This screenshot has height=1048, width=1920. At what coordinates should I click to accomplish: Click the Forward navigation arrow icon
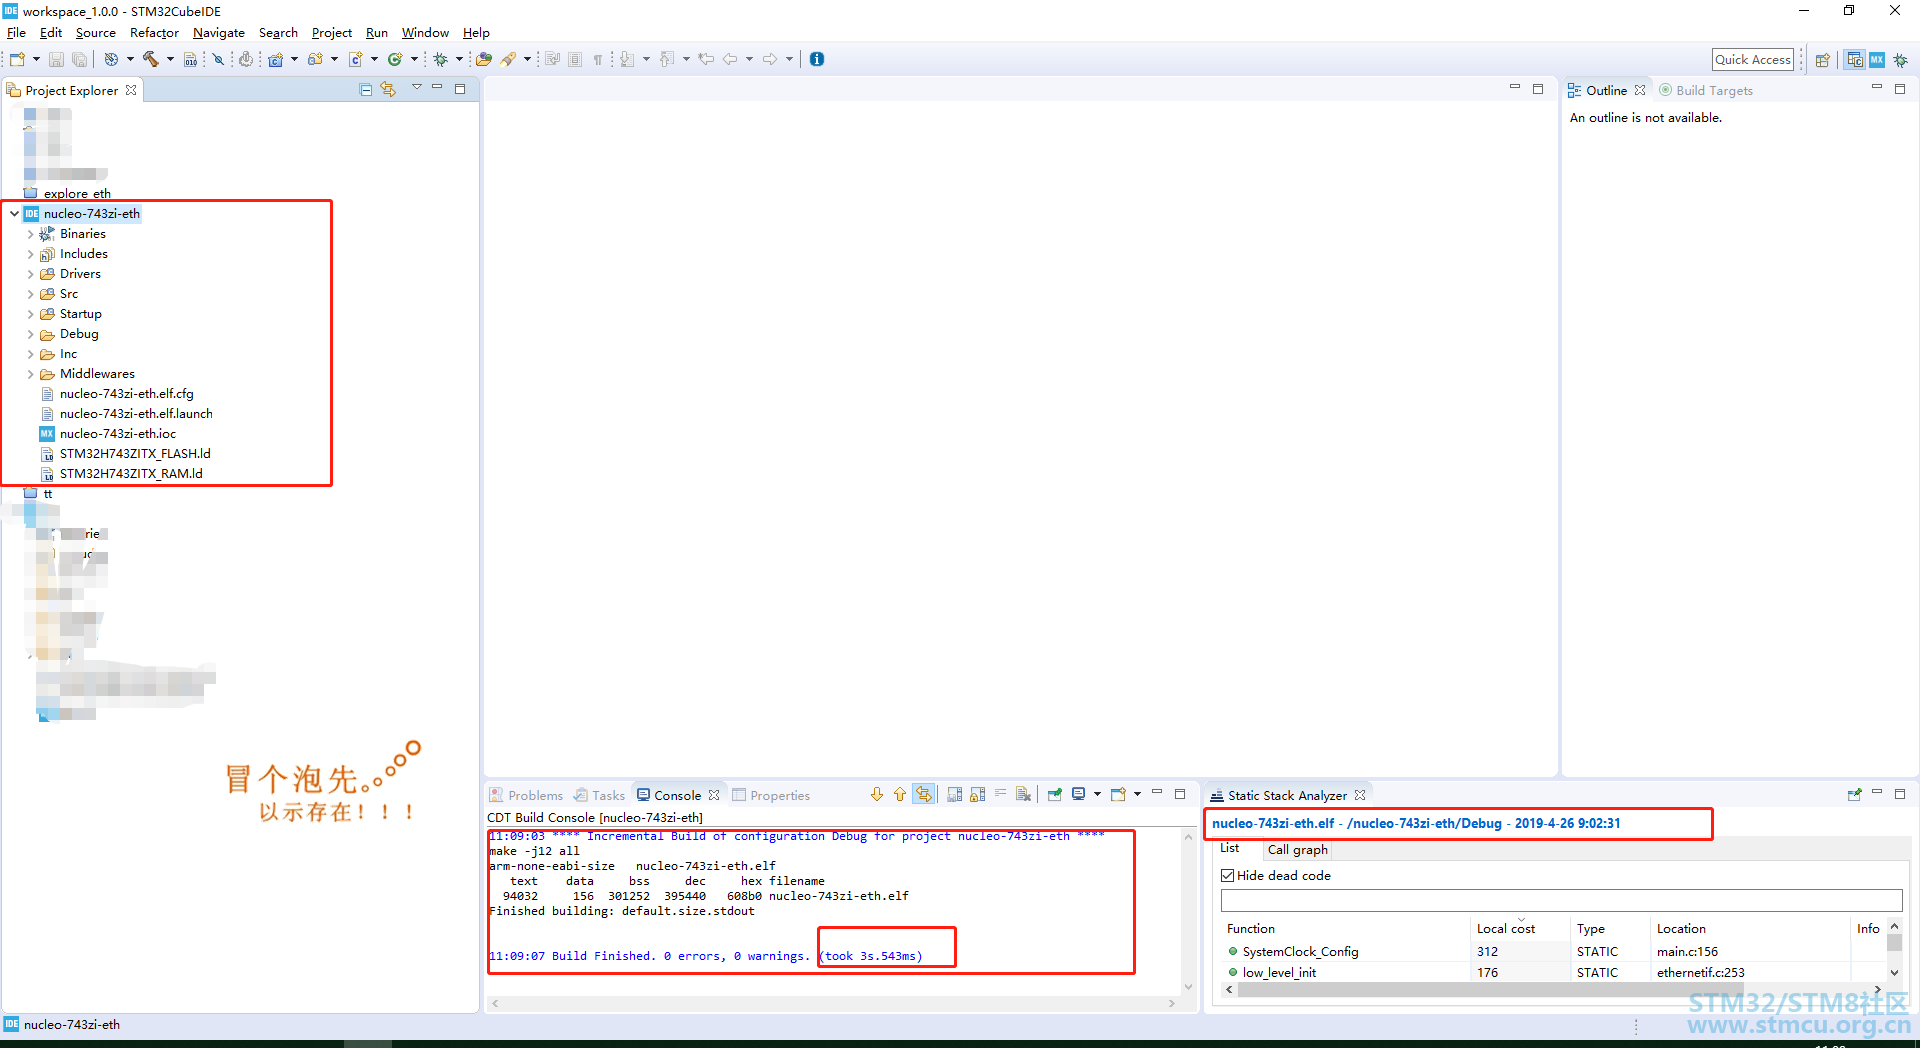pyautogui.click(x=770, y=59)
